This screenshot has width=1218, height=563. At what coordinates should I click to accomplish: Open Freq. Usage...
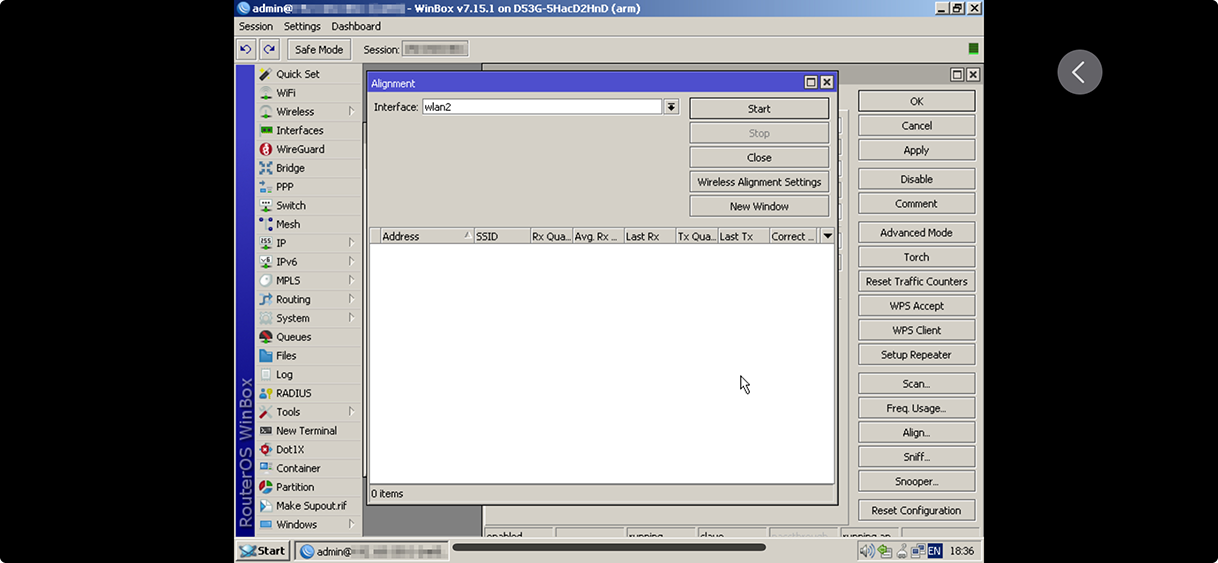click(x=916, y=408)
